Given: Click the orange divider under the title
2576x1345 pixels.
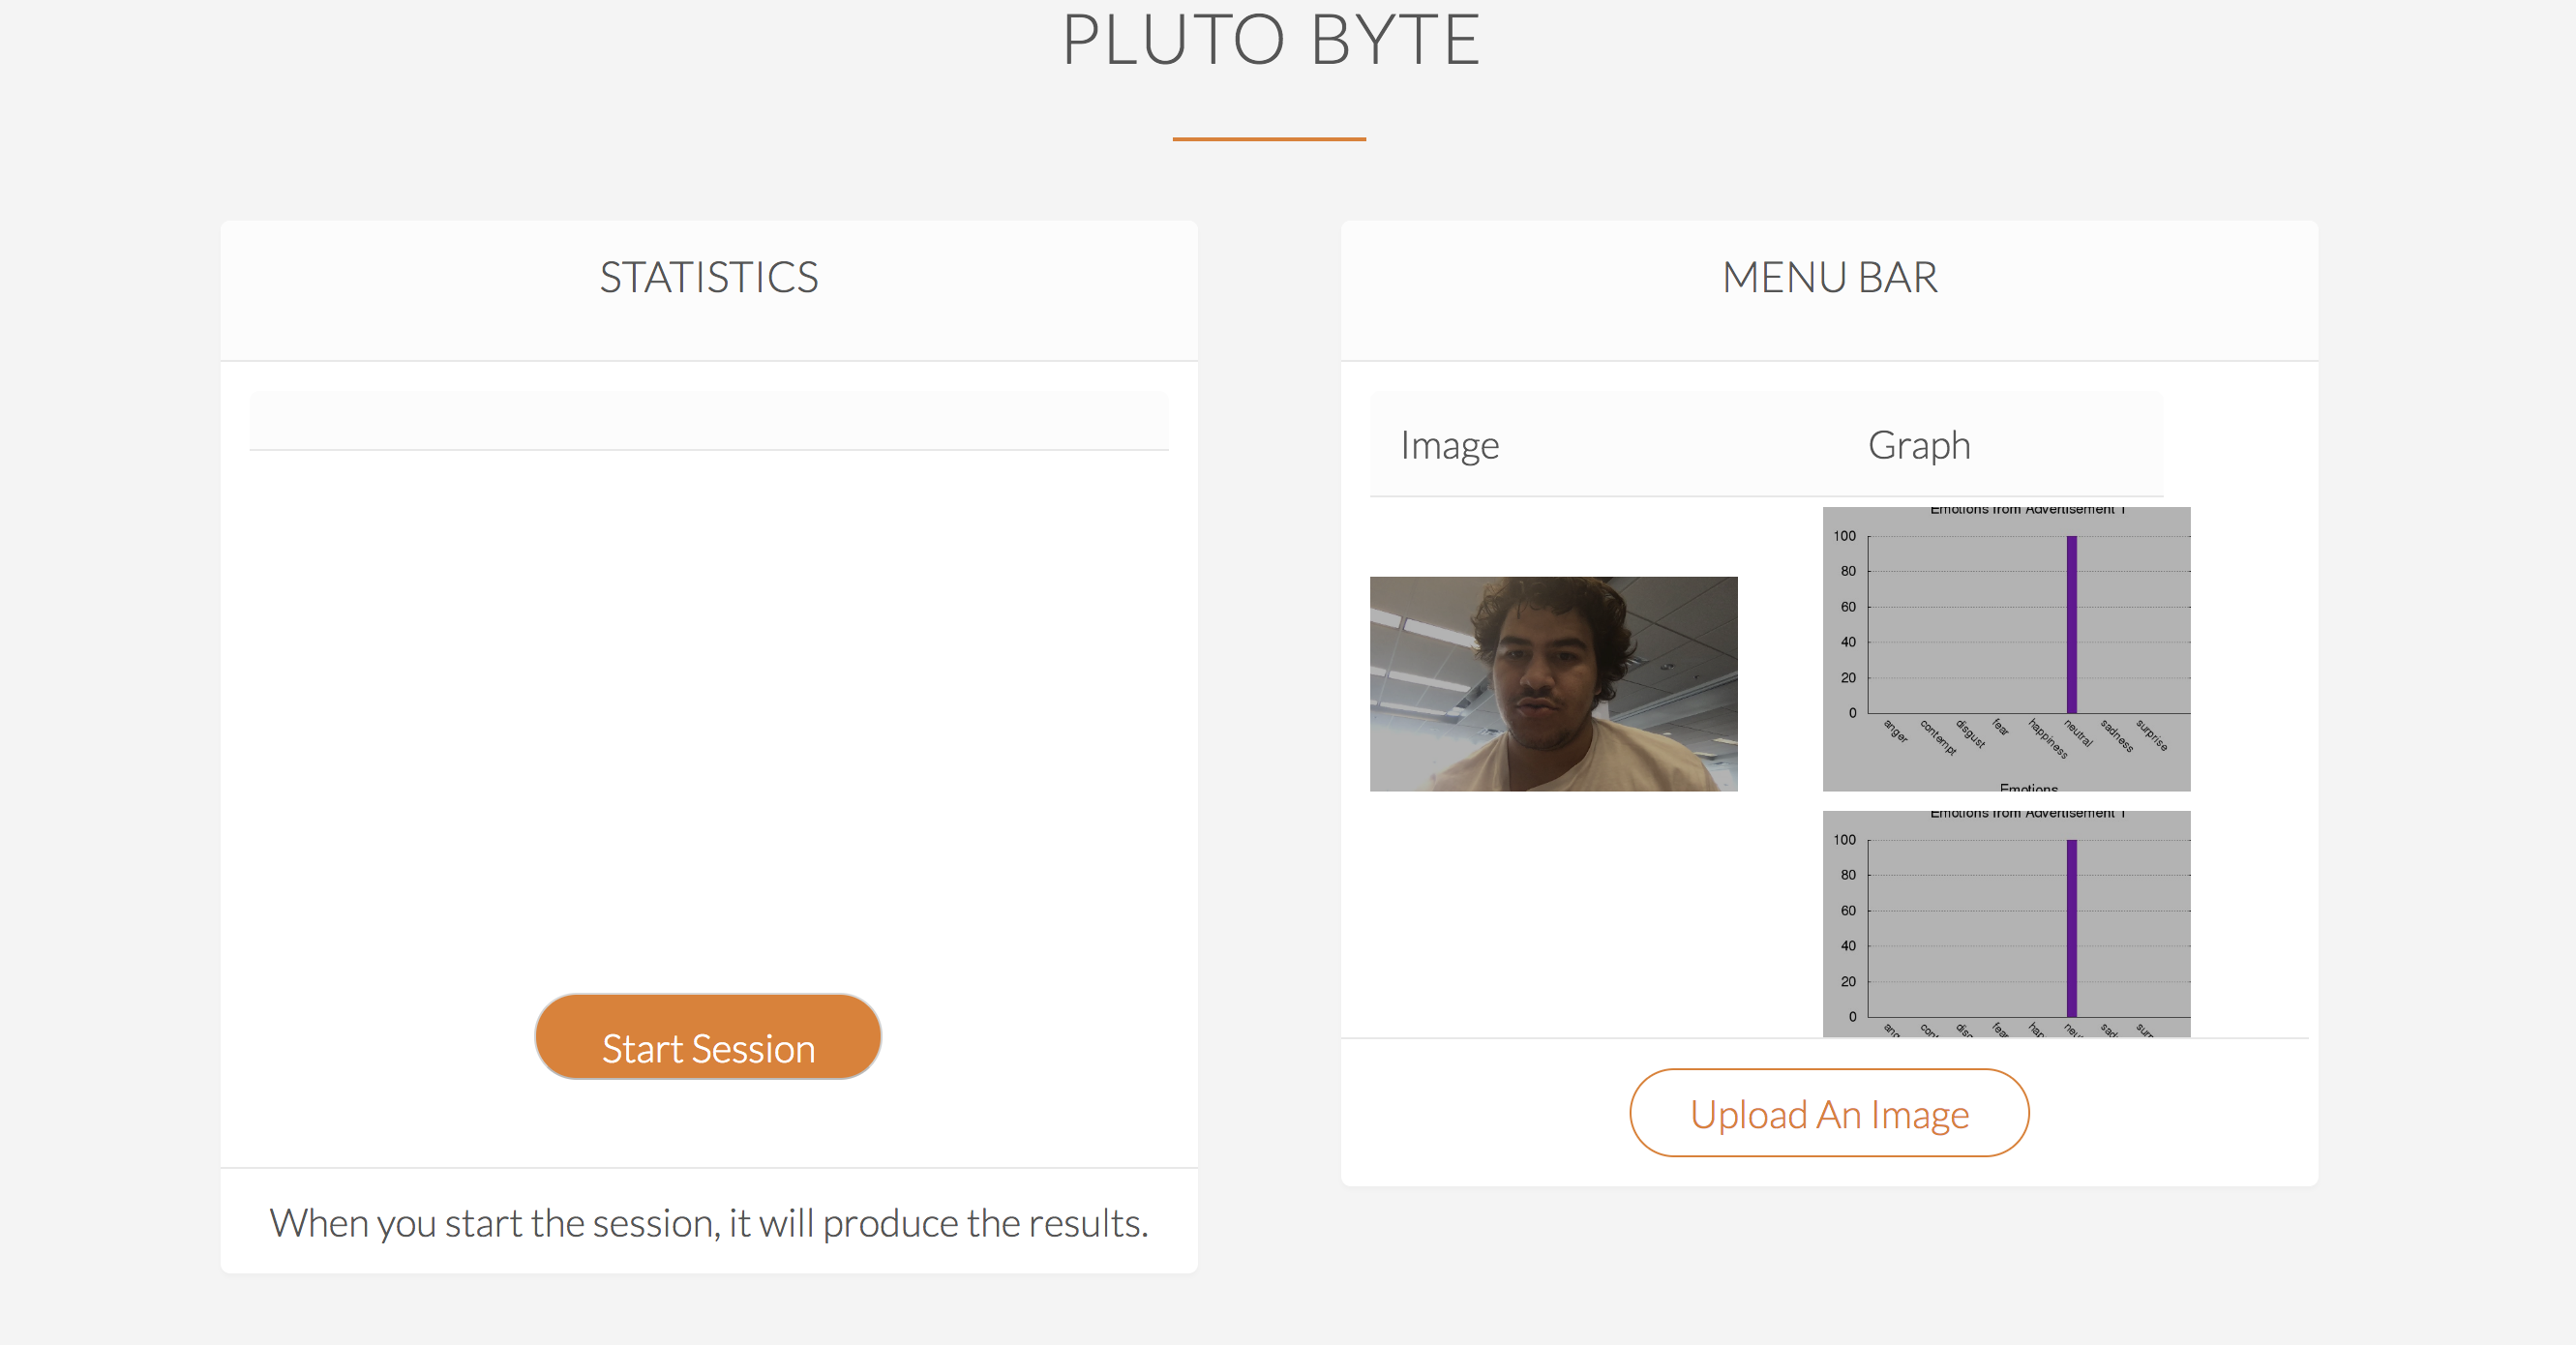Looking at the screenshot, I should point(1269,139).
